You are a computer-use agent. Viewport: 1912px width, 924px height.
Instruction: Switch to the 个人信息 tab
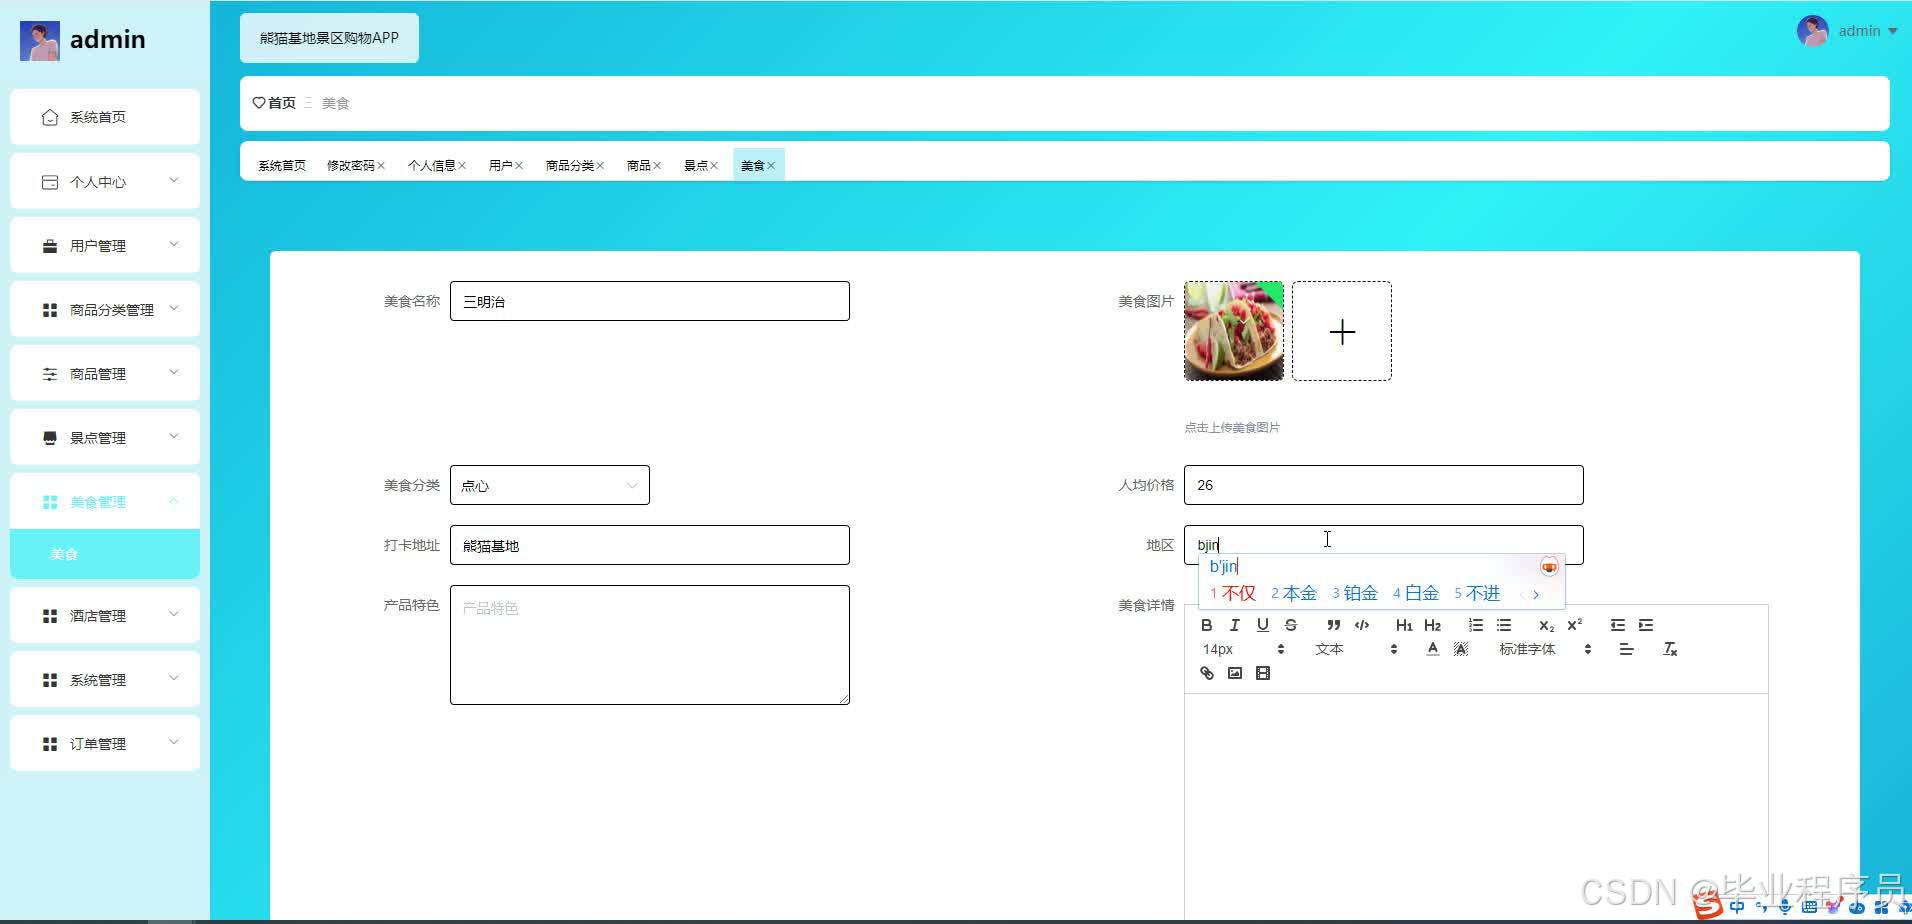point(431,165)
